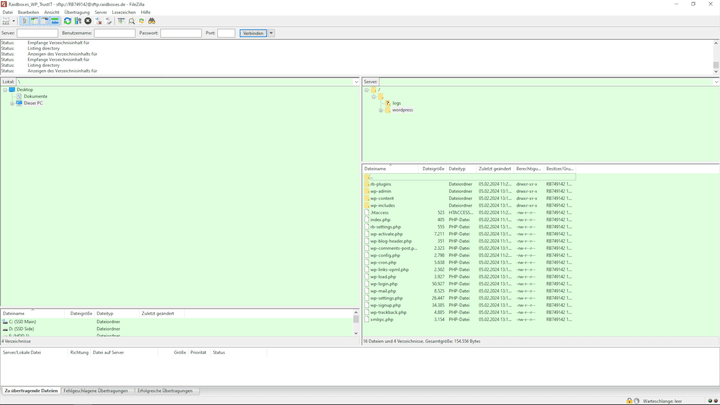Toggle the transfer queue display

coord(55,20)
